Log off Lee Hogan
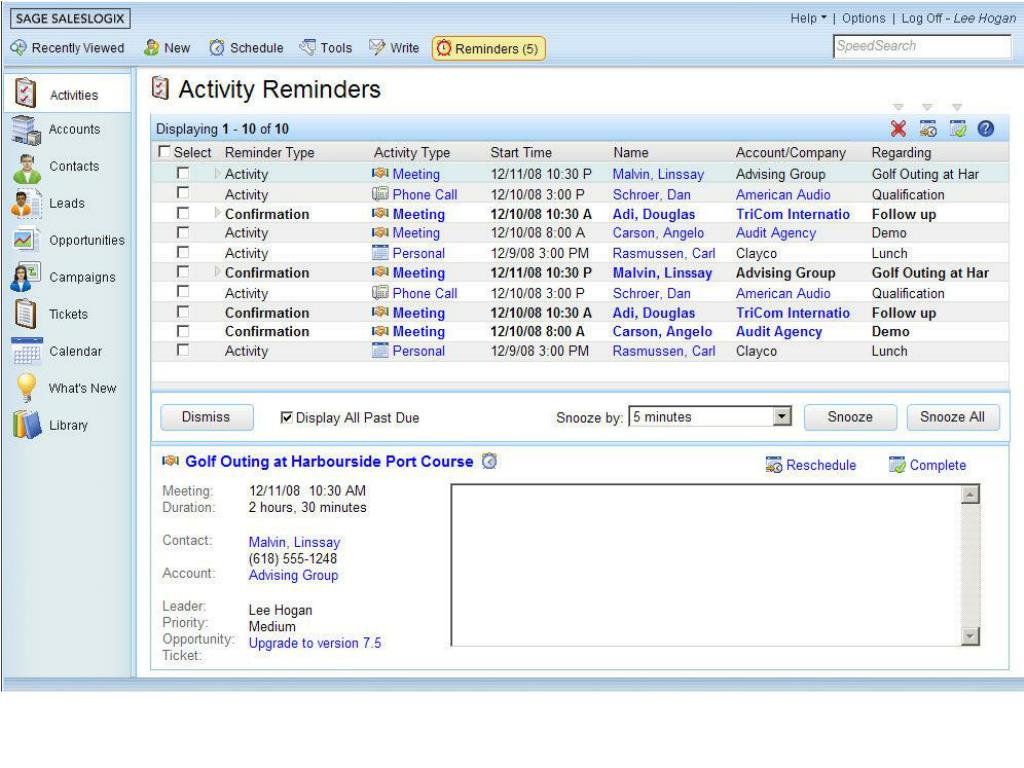Viewport: 1024px width, 768px height. point(958,18)
